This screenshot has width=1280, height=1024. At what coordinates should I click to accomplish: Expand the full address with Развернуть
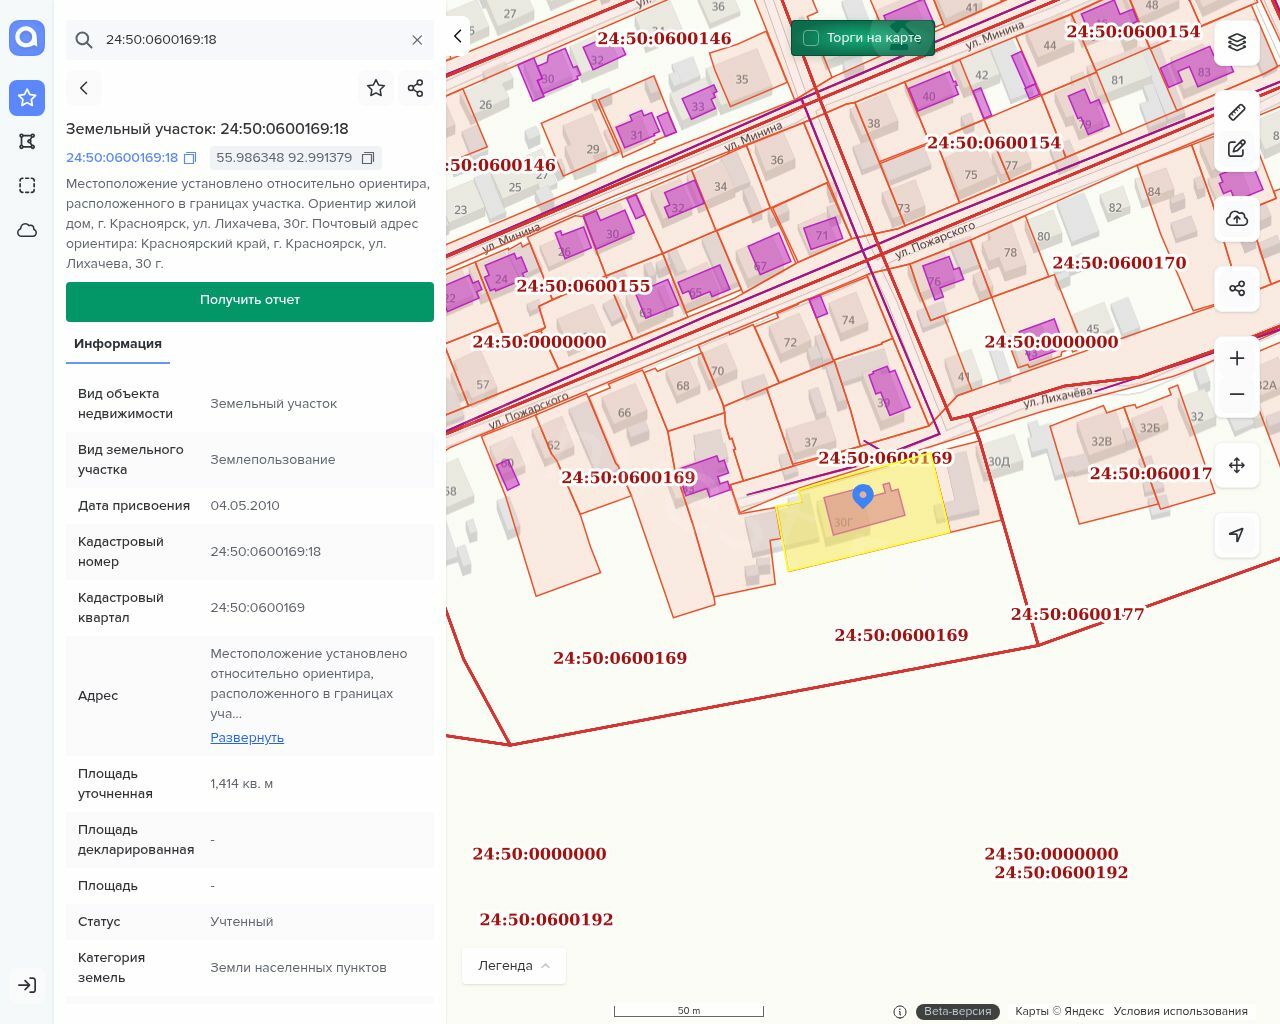tap(247, 738)
